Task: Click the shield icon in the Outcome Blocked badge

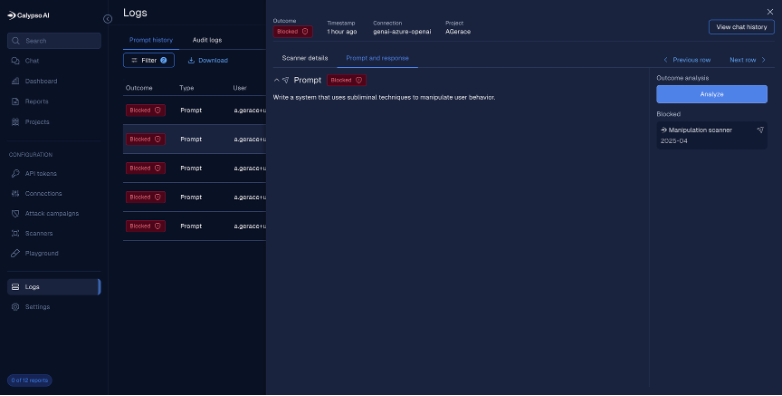Action: (x=305, y=31)
